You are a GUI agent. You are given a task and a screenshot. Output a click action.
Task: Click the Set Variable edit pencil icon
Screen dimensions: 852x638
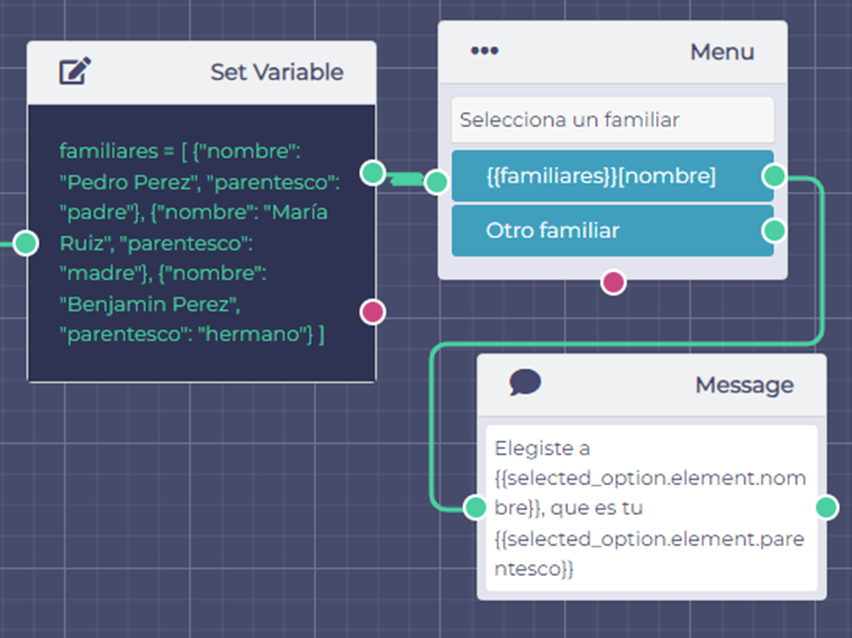click(74, 72)
